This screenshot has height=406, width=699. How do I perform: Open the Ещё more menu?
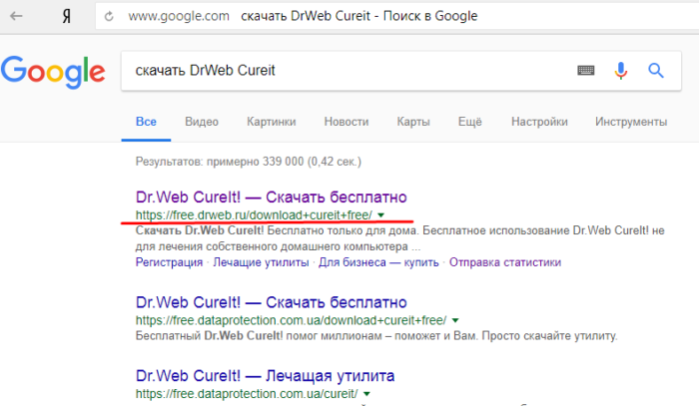point(470,122)
